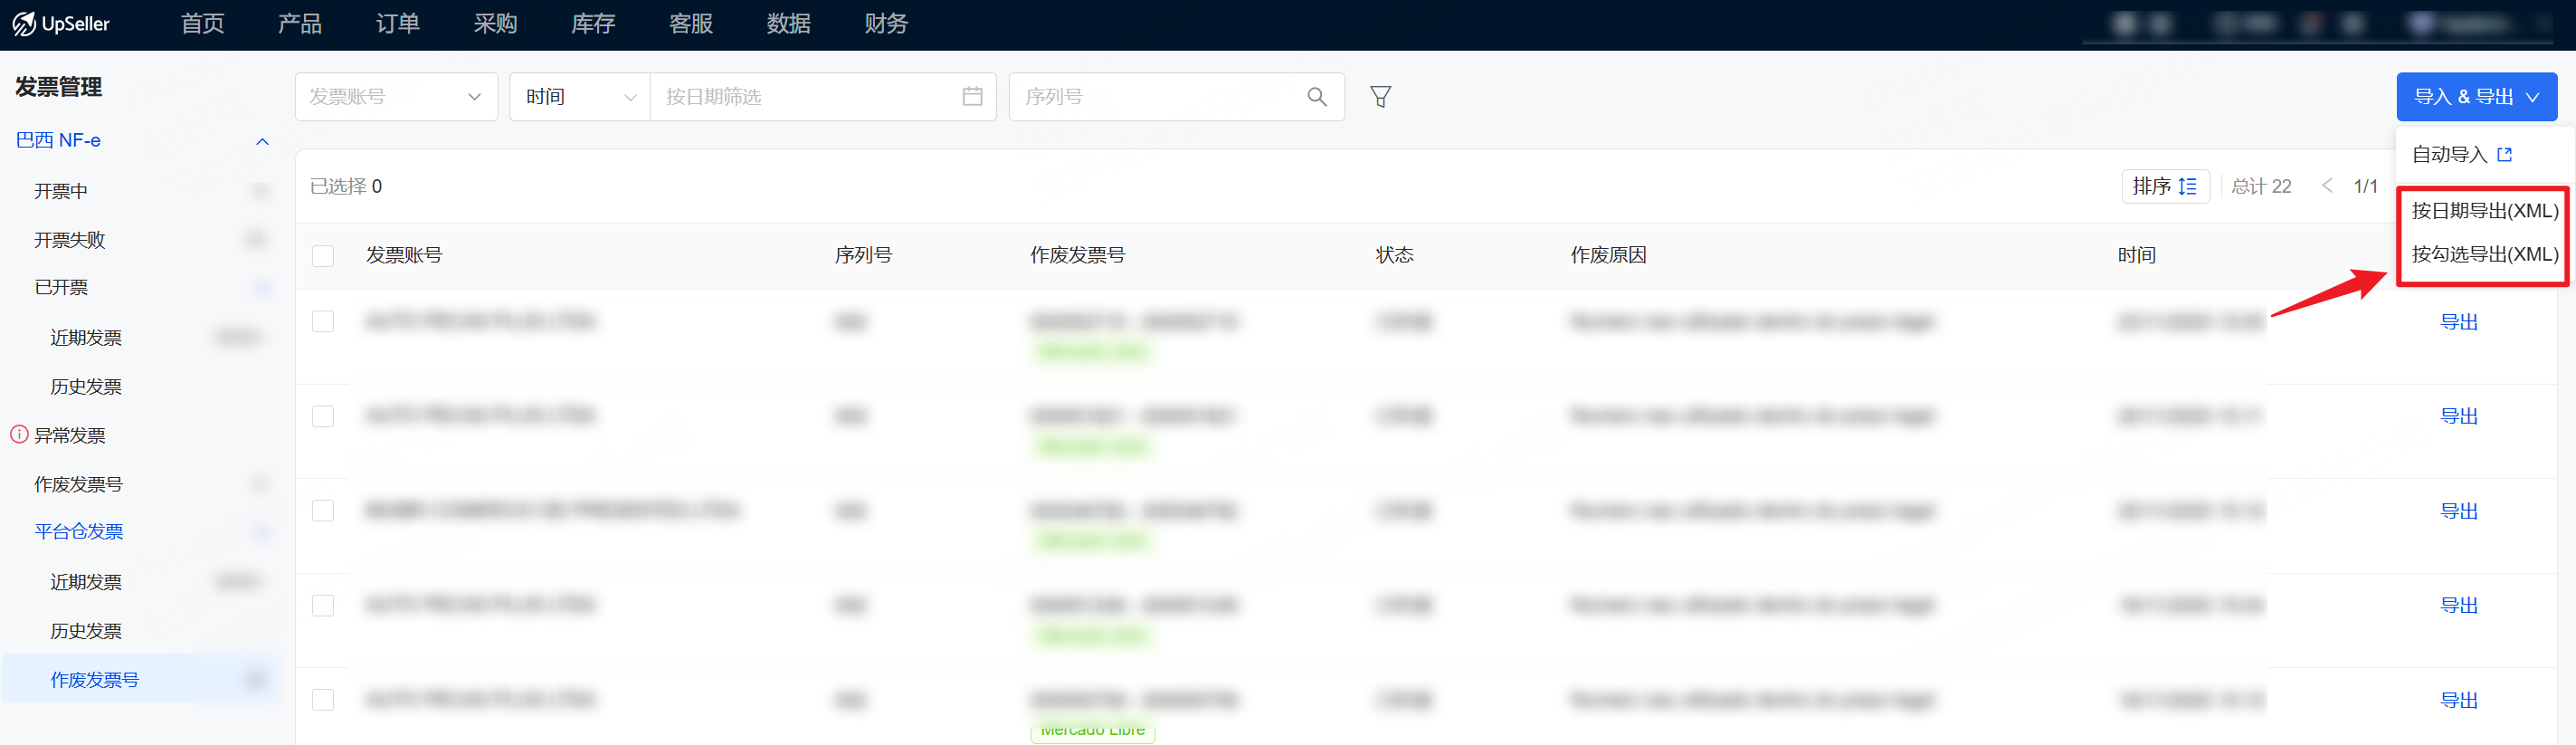Viewport: 2576px width, 745px height.
Task: Click the 导入 & 导出 button
Action: click(x=2475, y=97)
